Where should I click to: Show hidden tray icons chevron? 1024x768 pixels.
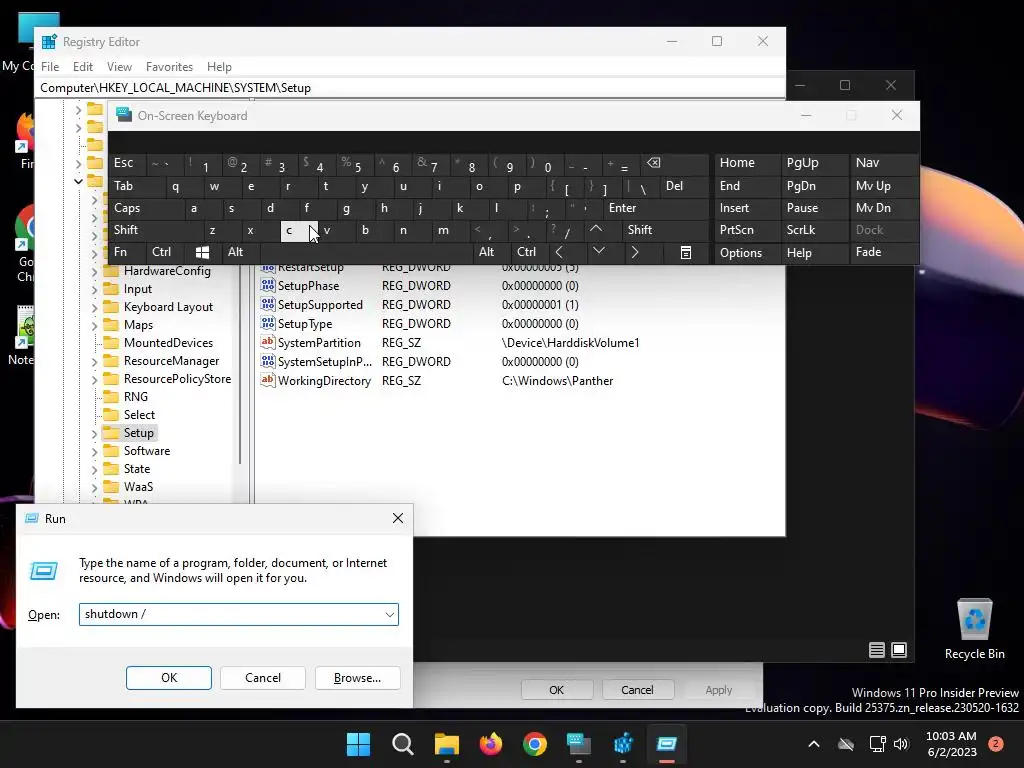tap(814, 744)
